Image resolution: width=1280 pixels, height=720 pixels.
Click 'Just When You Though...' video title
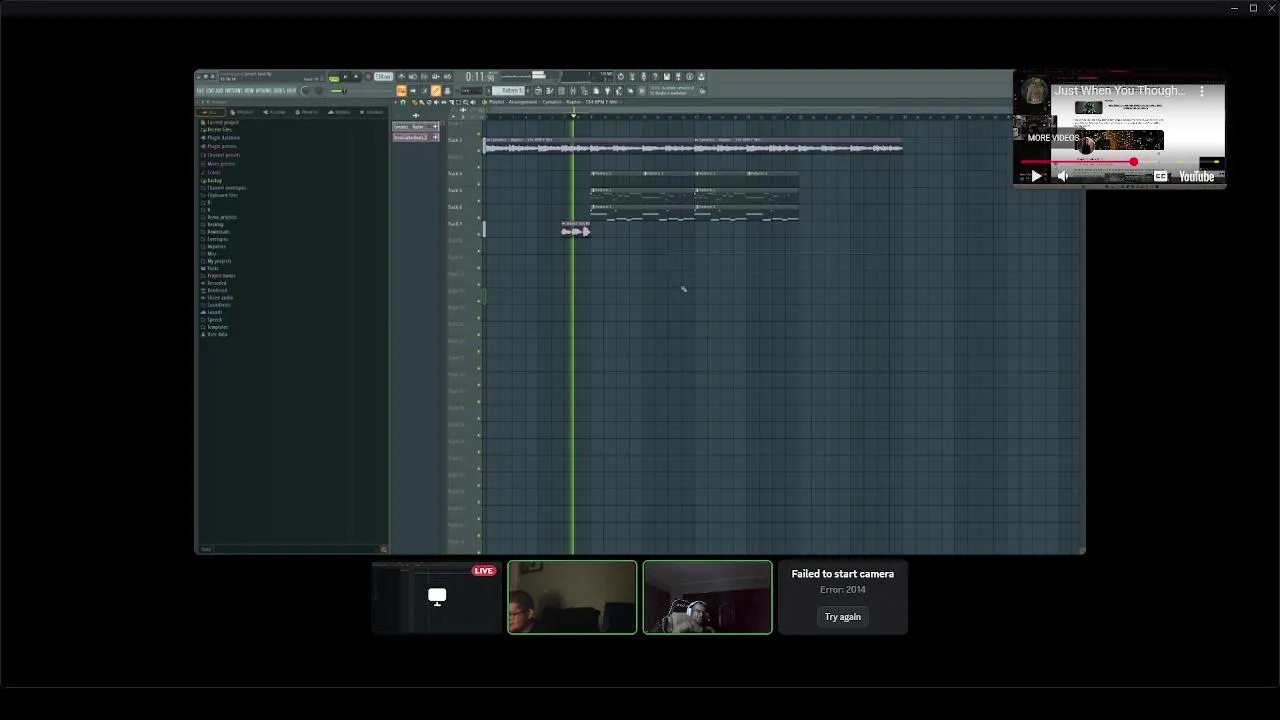(x=1121, y=91)
